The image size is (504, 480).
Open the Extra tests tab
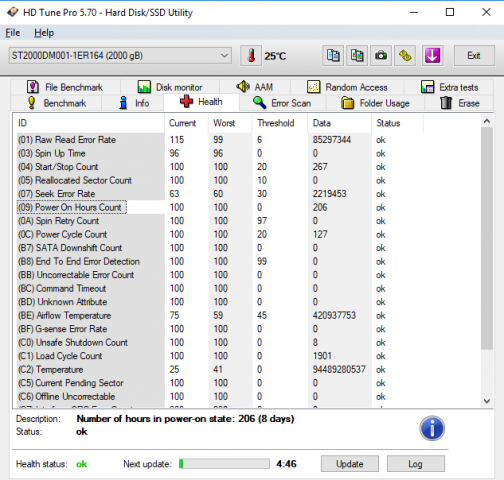[449, 87]
